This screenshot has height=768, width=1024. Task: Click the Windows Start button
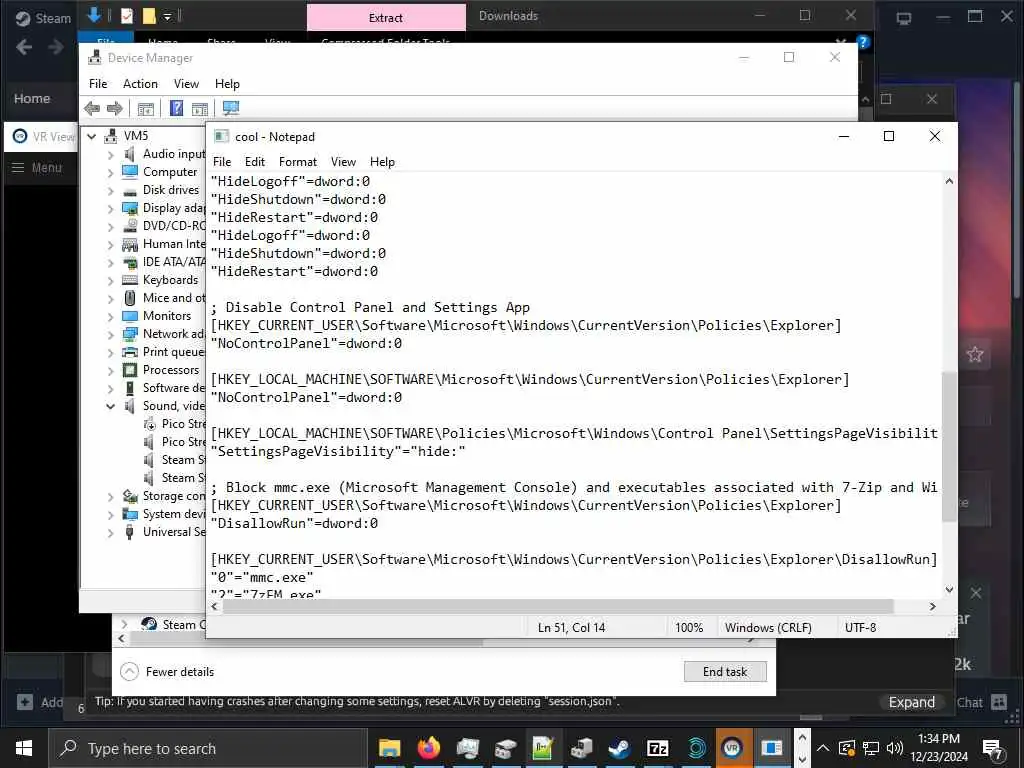pos(24,748)
